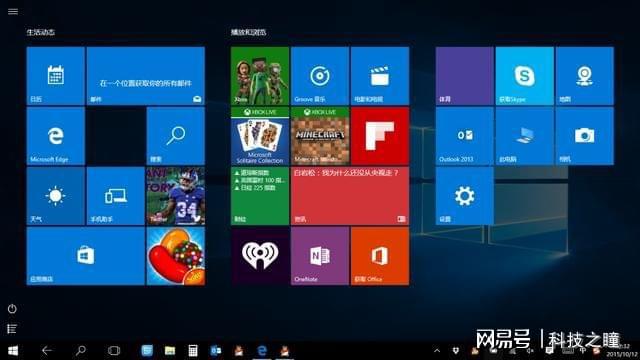Screen dimensions: 640x360
Task: Launch the Microsoft Edge tile
Action: [x=56, y=136]
